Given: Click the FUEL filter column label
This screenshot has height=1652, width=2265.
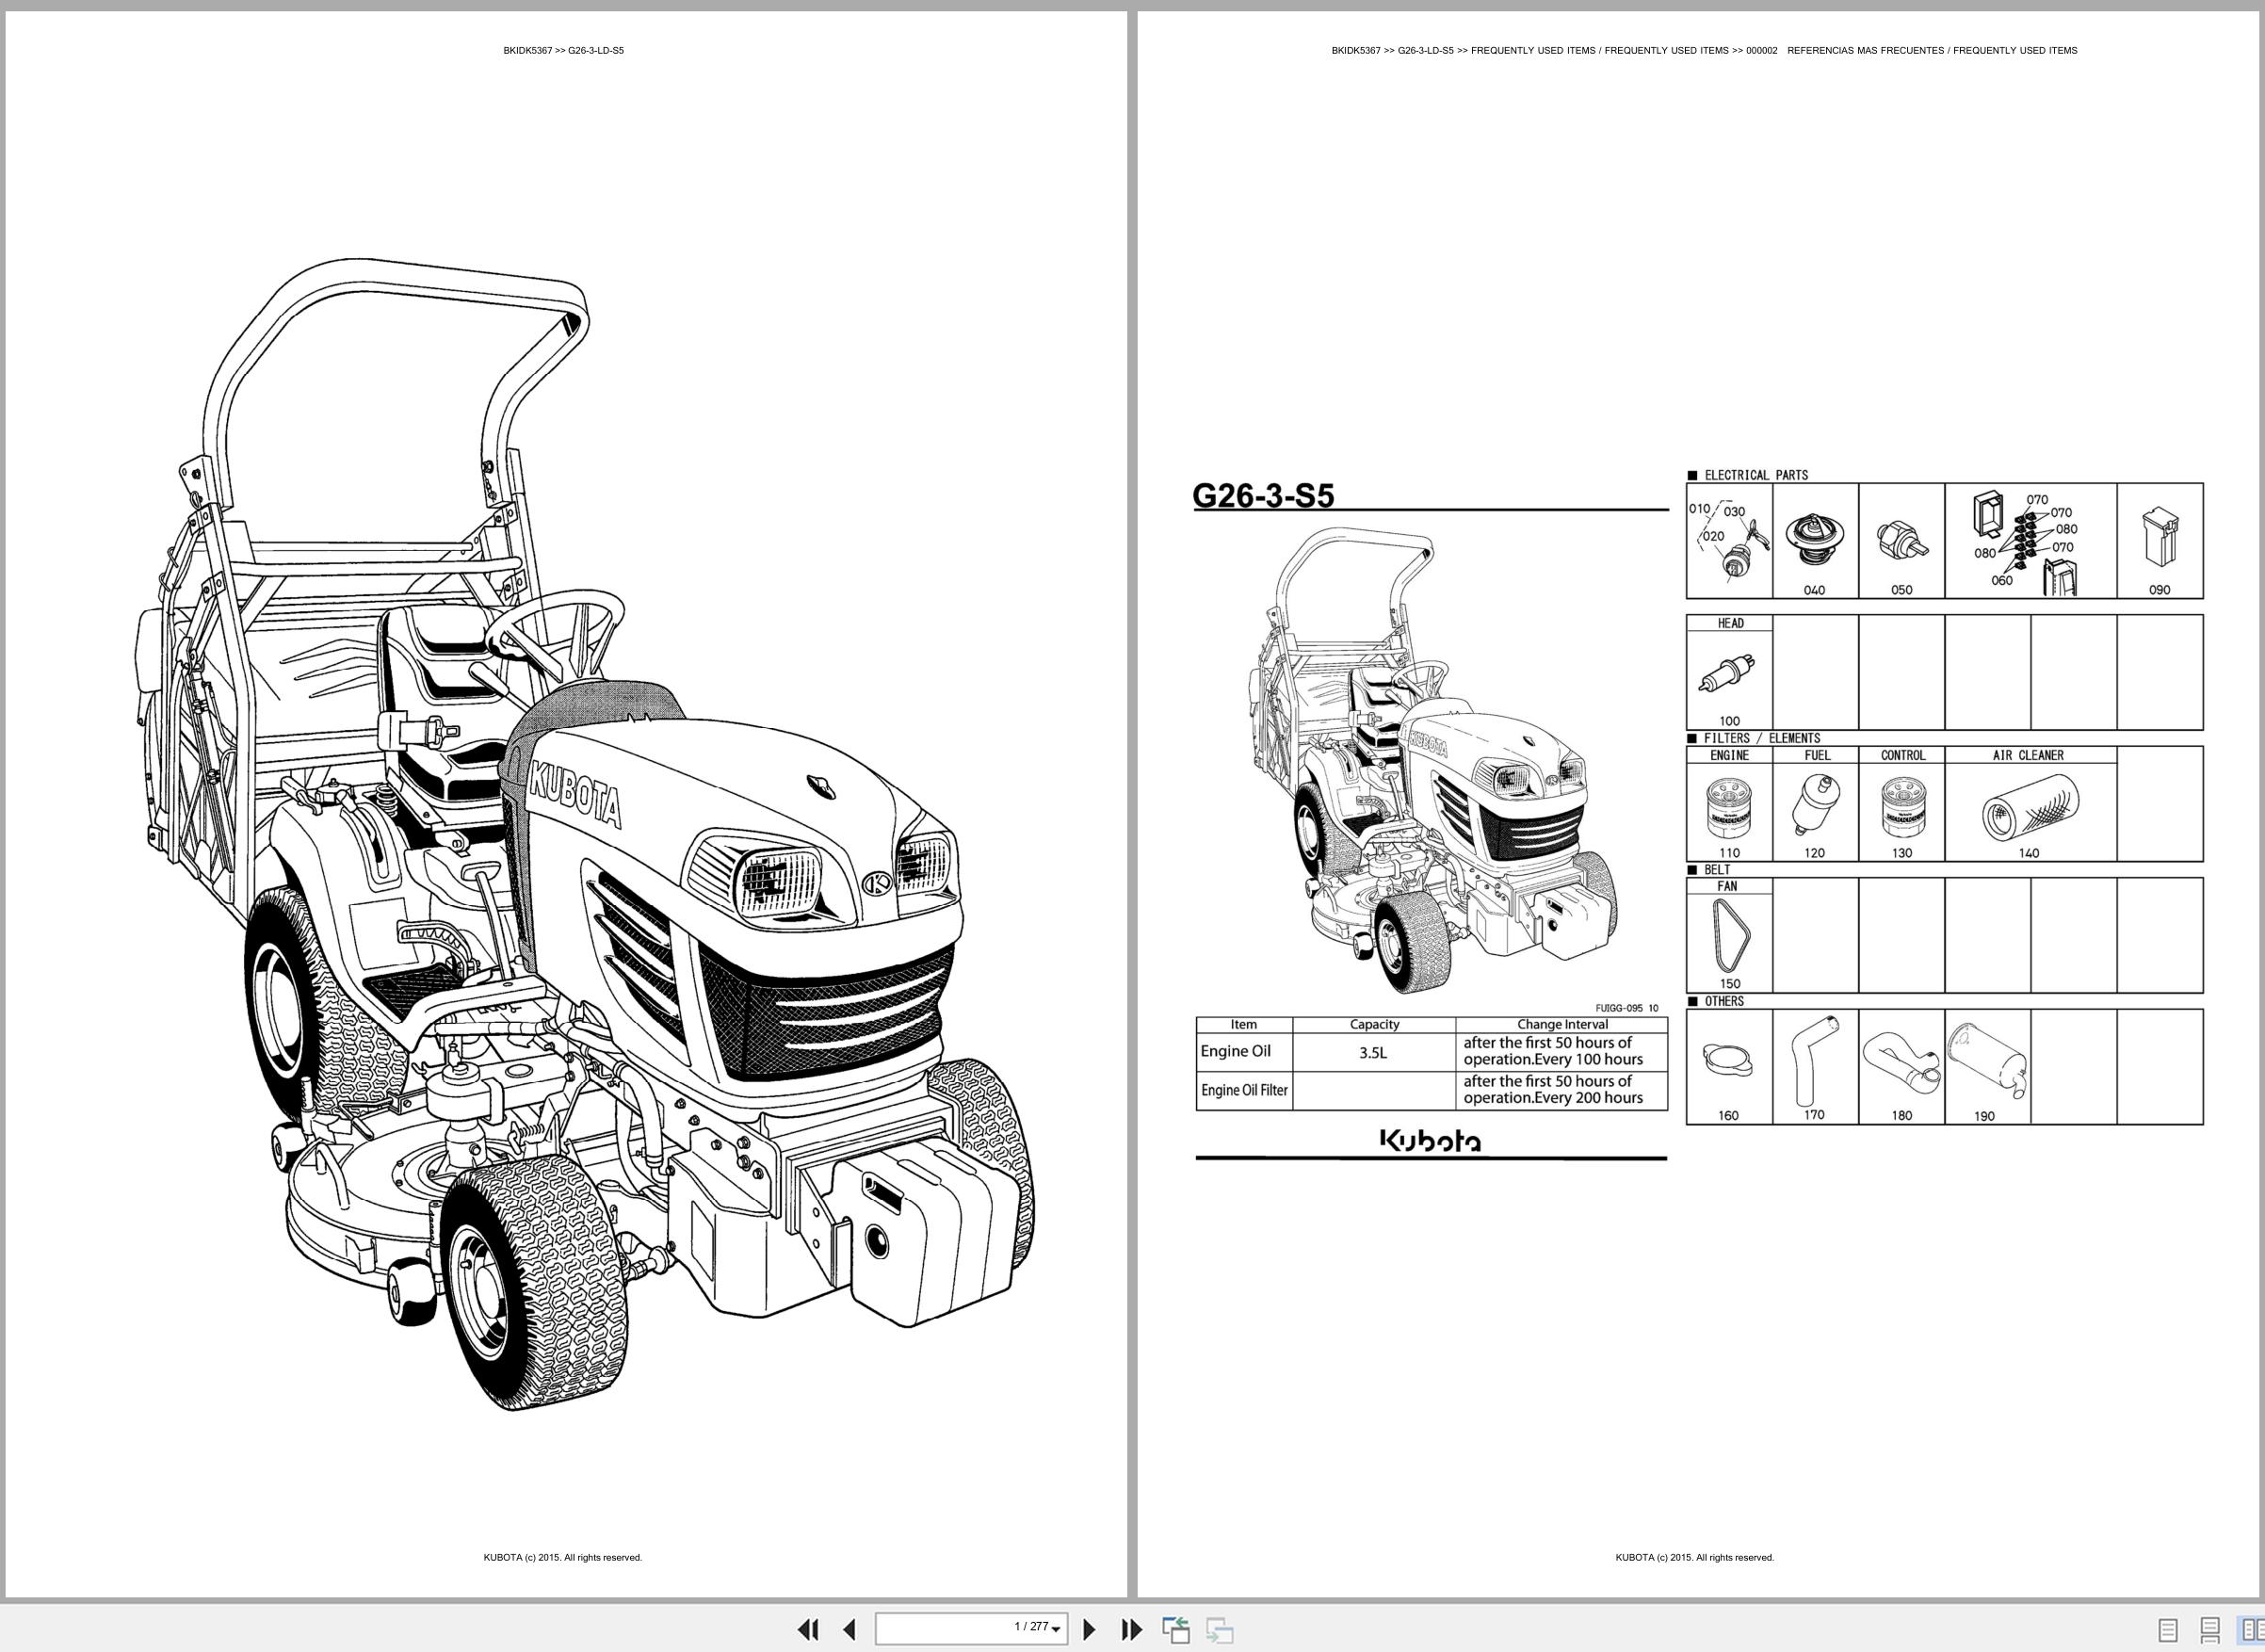Looking at the screenshot, I should [x=1817, y=755].
